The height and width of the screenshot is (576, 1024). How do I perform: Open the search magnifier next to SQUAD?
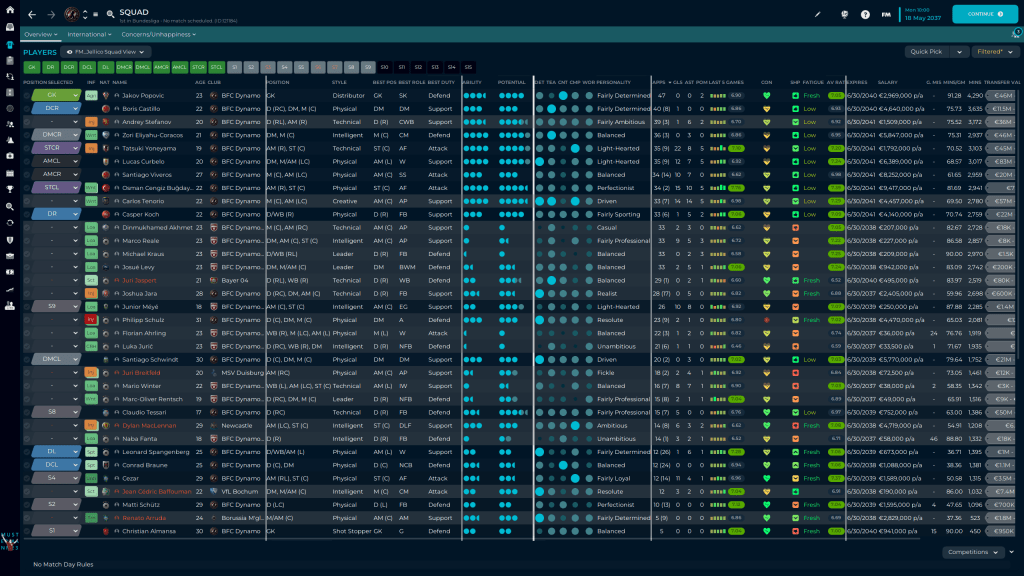pyautogui.click(x=108, y=14)
